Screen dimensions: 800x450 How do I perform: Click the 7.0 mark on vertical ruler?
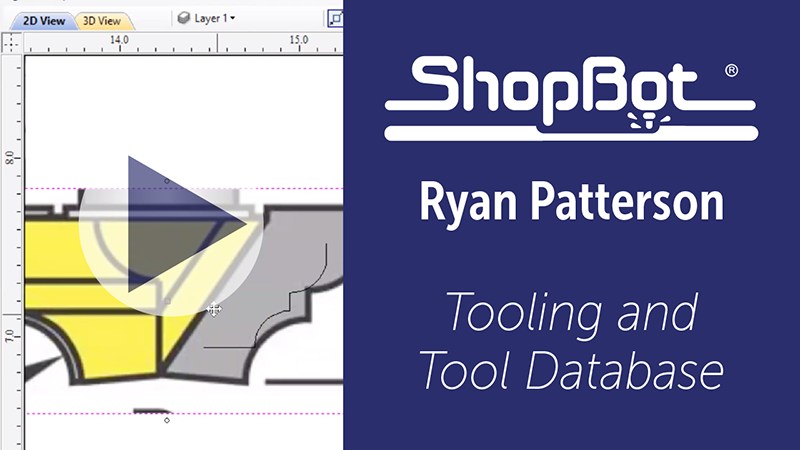[10, 336]
